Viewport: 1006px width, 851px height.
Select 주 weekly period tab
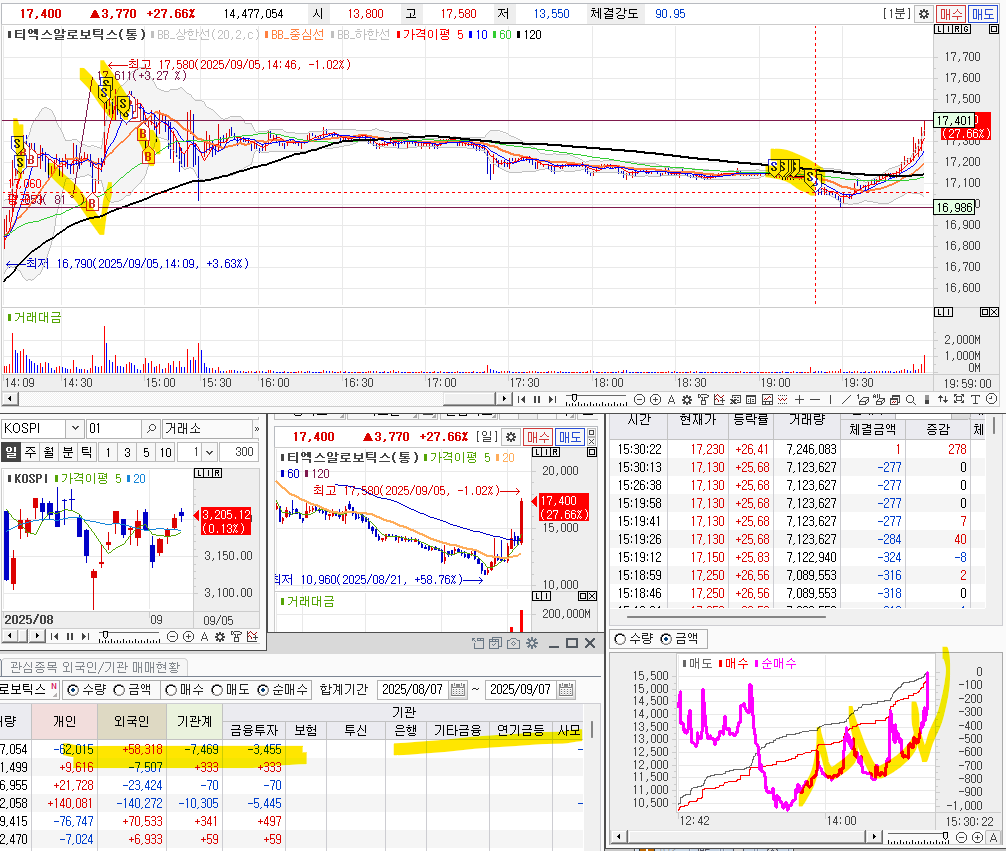click(x=30, y=452)
